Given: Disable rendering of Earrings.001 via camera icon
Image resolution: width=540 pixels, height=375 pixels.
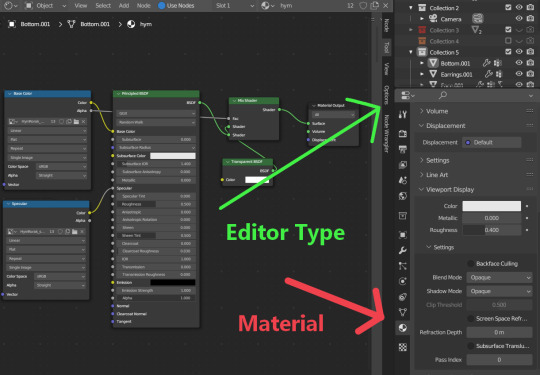Looking at the screenshot, I should tap(530, 74).
